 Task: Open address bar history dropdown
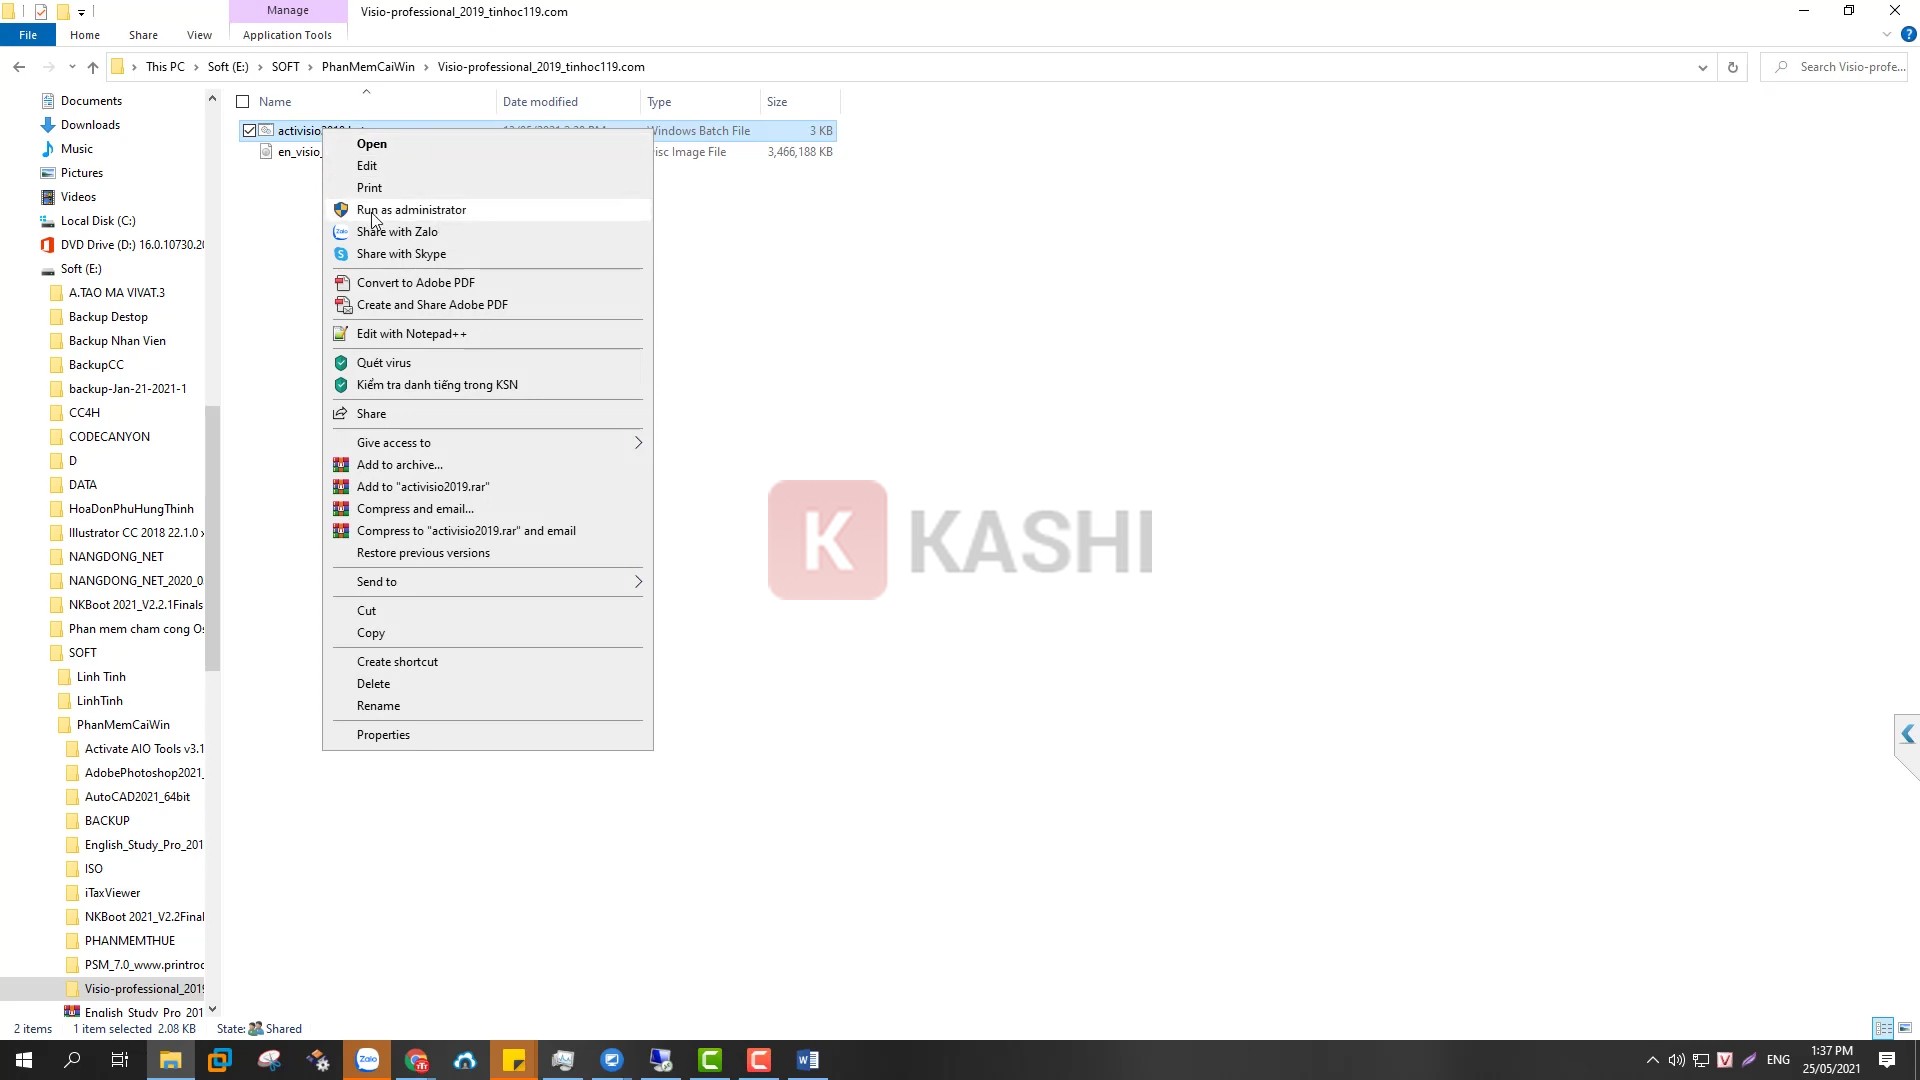click(1702, 67)
